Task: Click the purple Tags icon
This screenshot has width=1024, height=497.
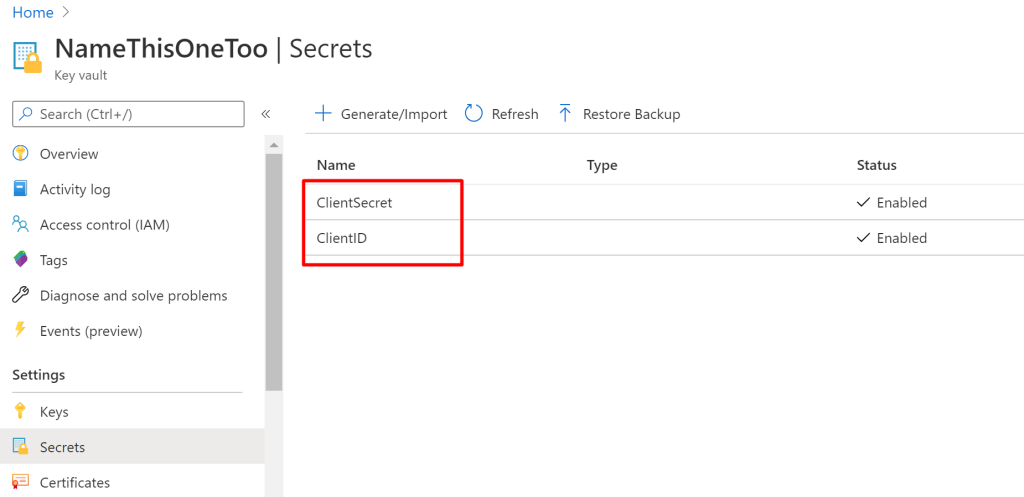Action: tap(20, 260)
